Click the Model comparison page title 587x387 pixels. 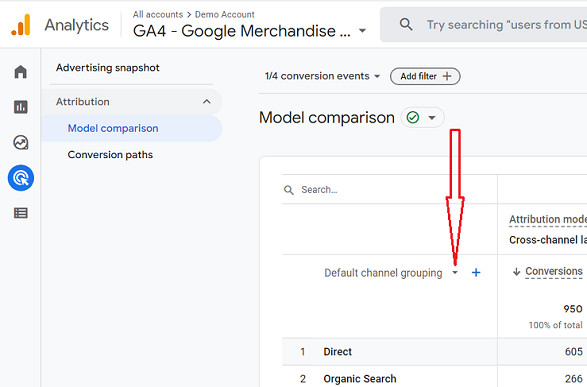[x=327, y=118]
